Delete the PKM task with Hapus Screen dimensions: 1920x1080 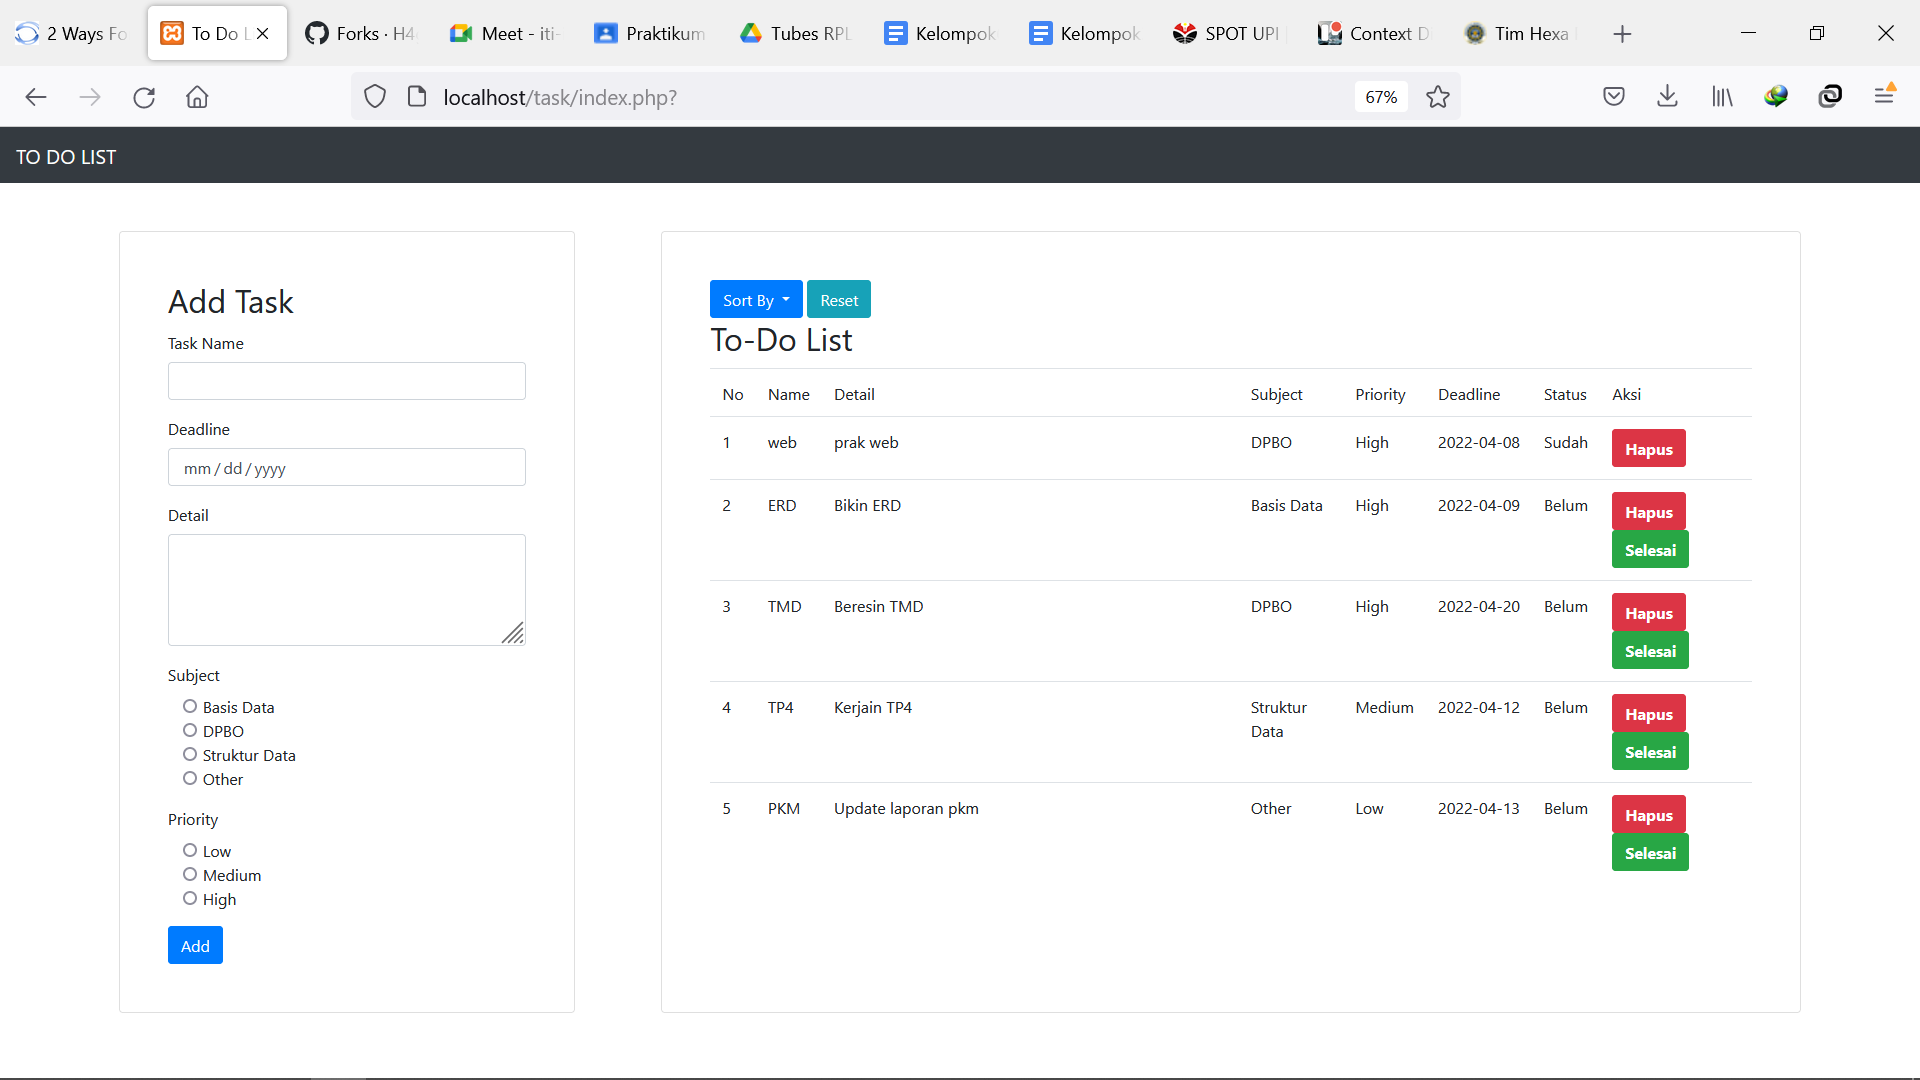click(1647, 815)
